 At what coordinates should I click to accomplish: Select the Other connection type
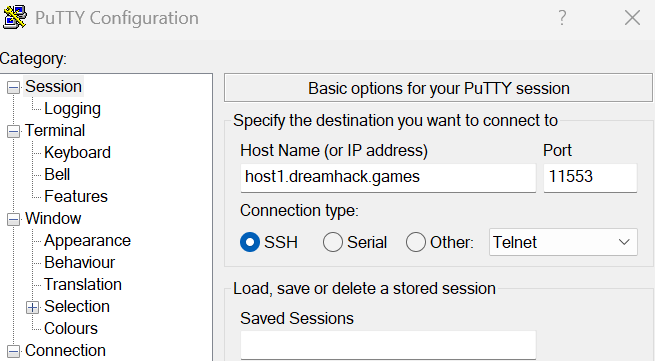(416, 242)
